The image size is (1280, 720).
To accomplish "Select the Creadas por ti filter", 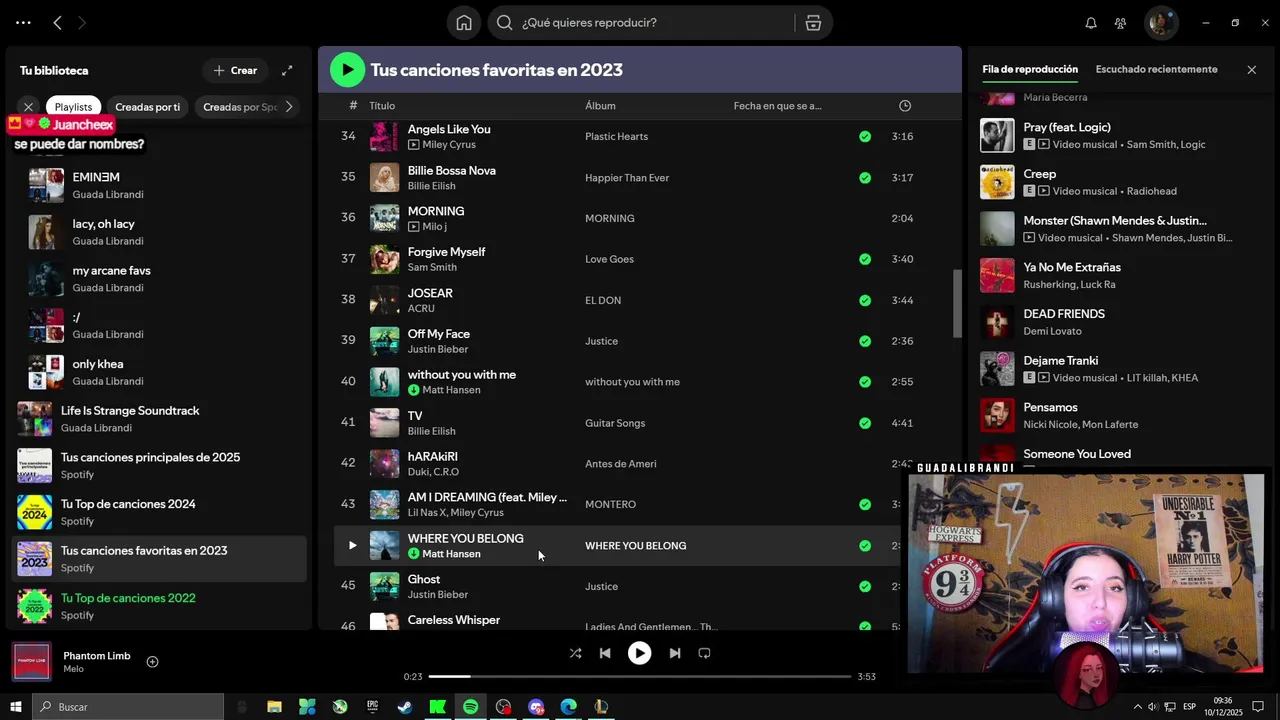I will click(148, 107).
